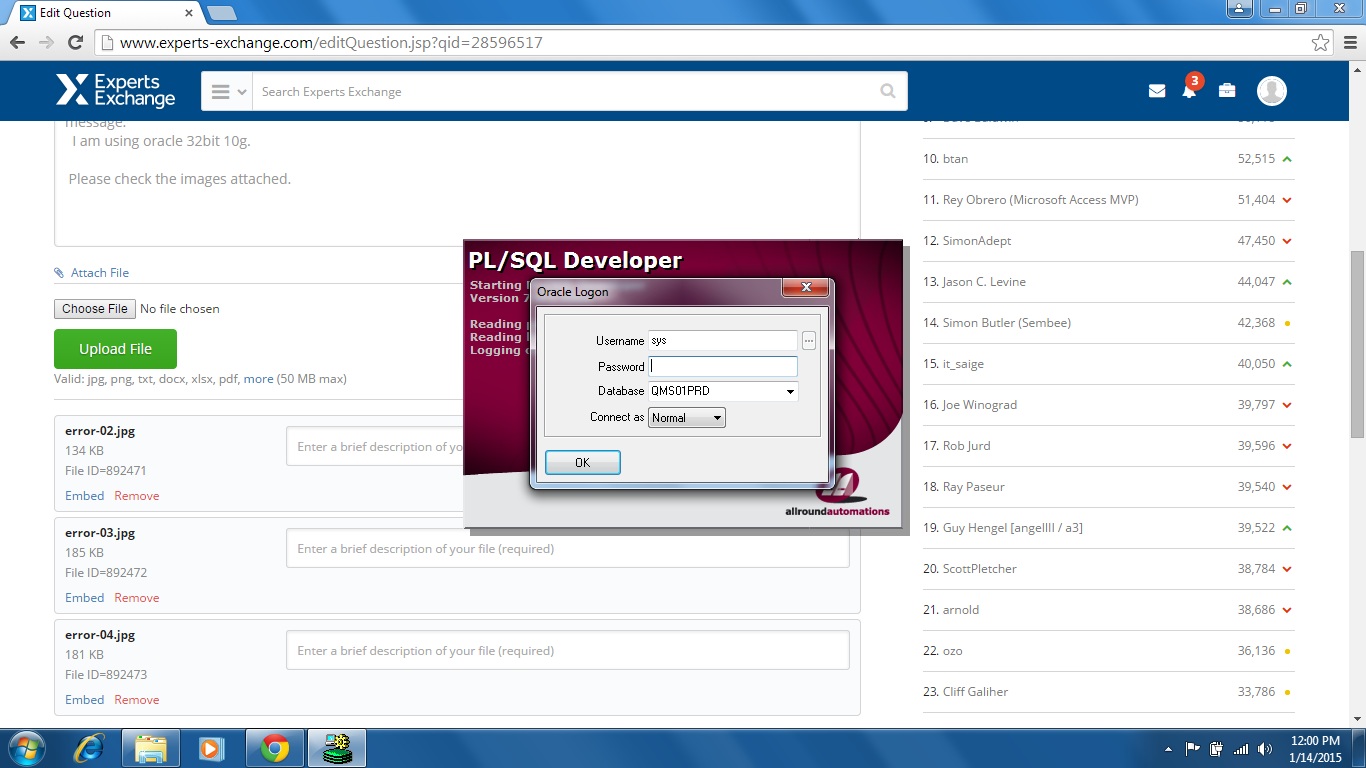The height and width of the screenshot is (768, 1366).
Task: Click the green Upload File button
Action: pos(115,349)
